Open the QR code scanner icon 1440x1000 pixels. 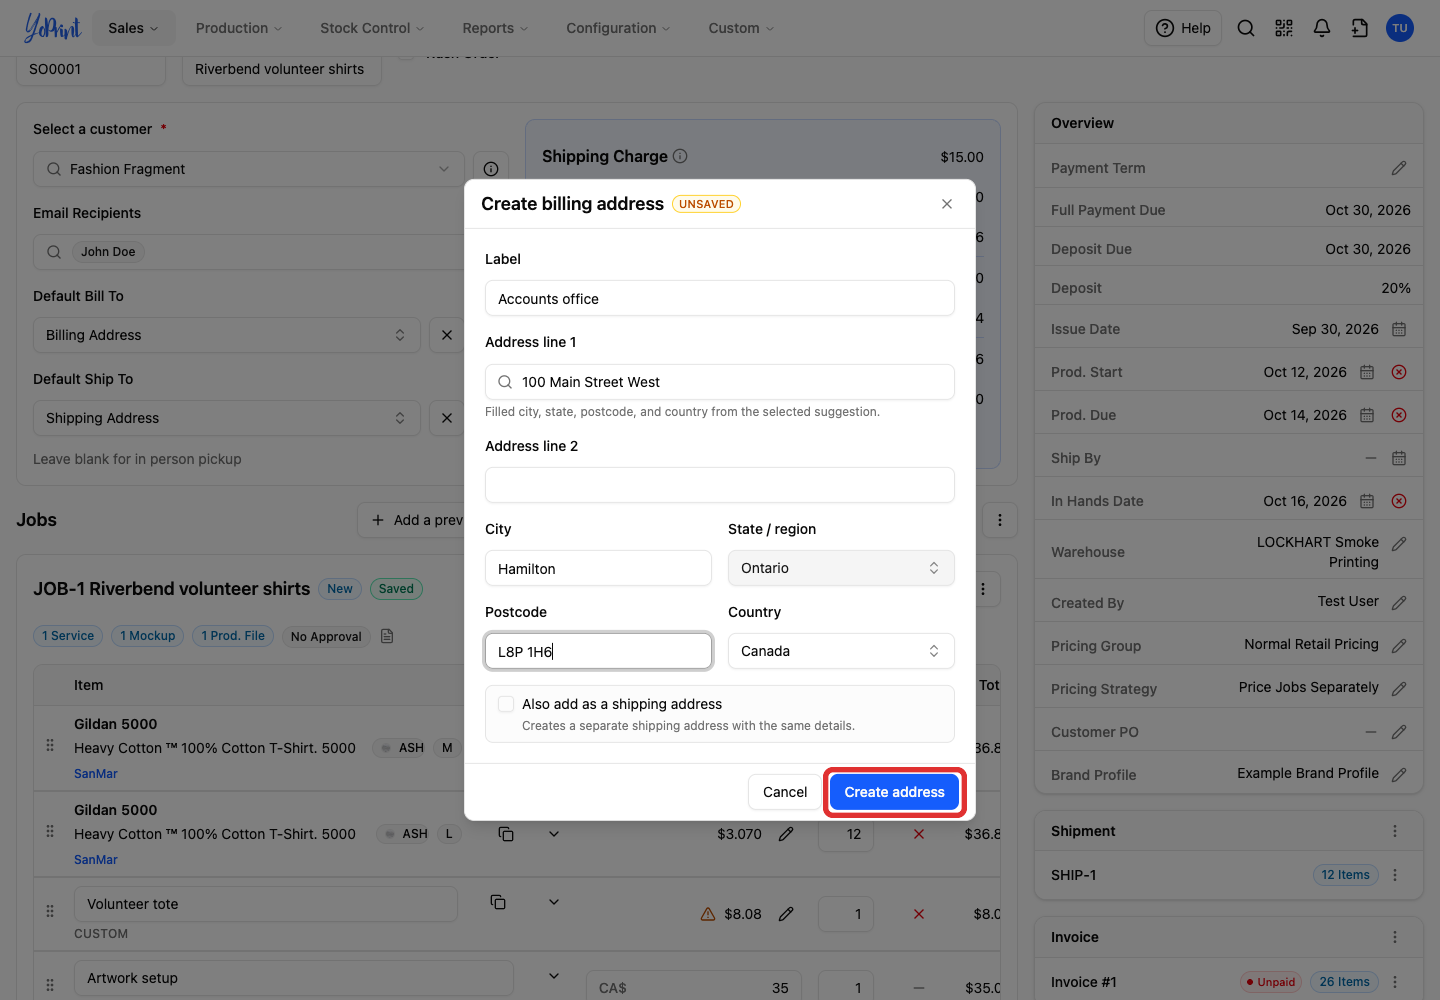(1284, 28)
